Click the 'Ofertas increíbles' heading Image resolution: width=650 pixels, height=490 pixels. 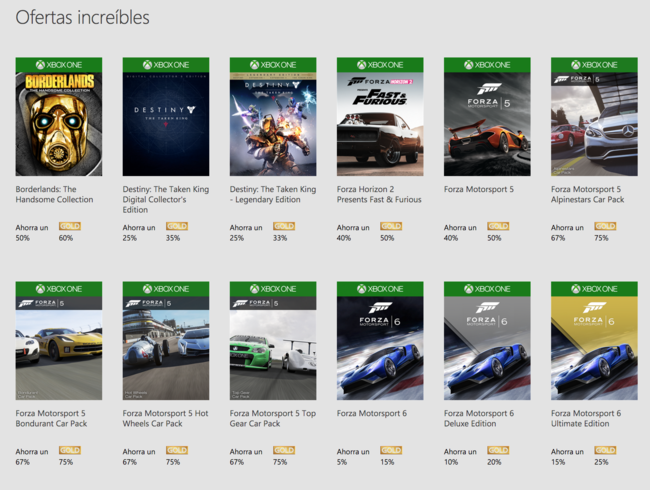[82, 17]
